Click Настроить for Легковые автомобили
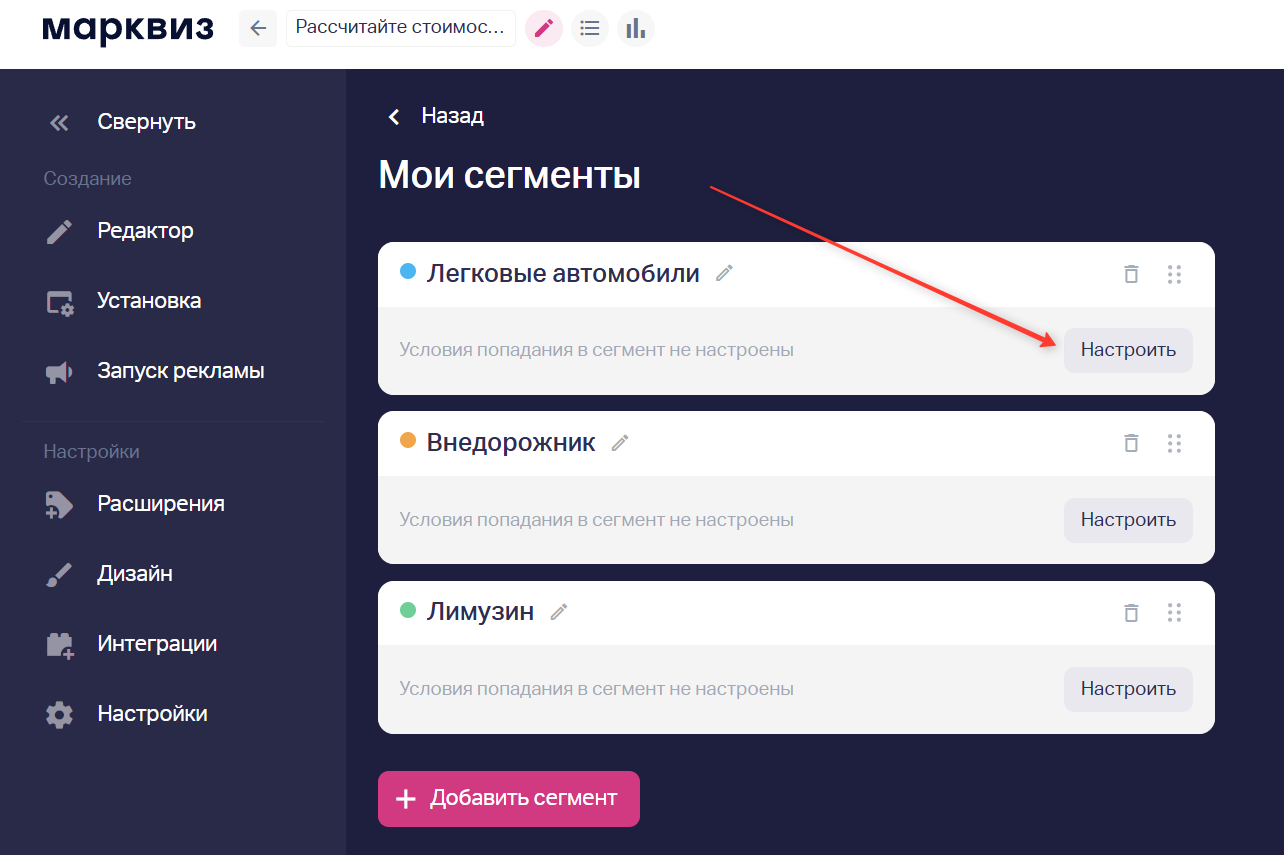The image size is (1284, 855). coord(1128,350)
